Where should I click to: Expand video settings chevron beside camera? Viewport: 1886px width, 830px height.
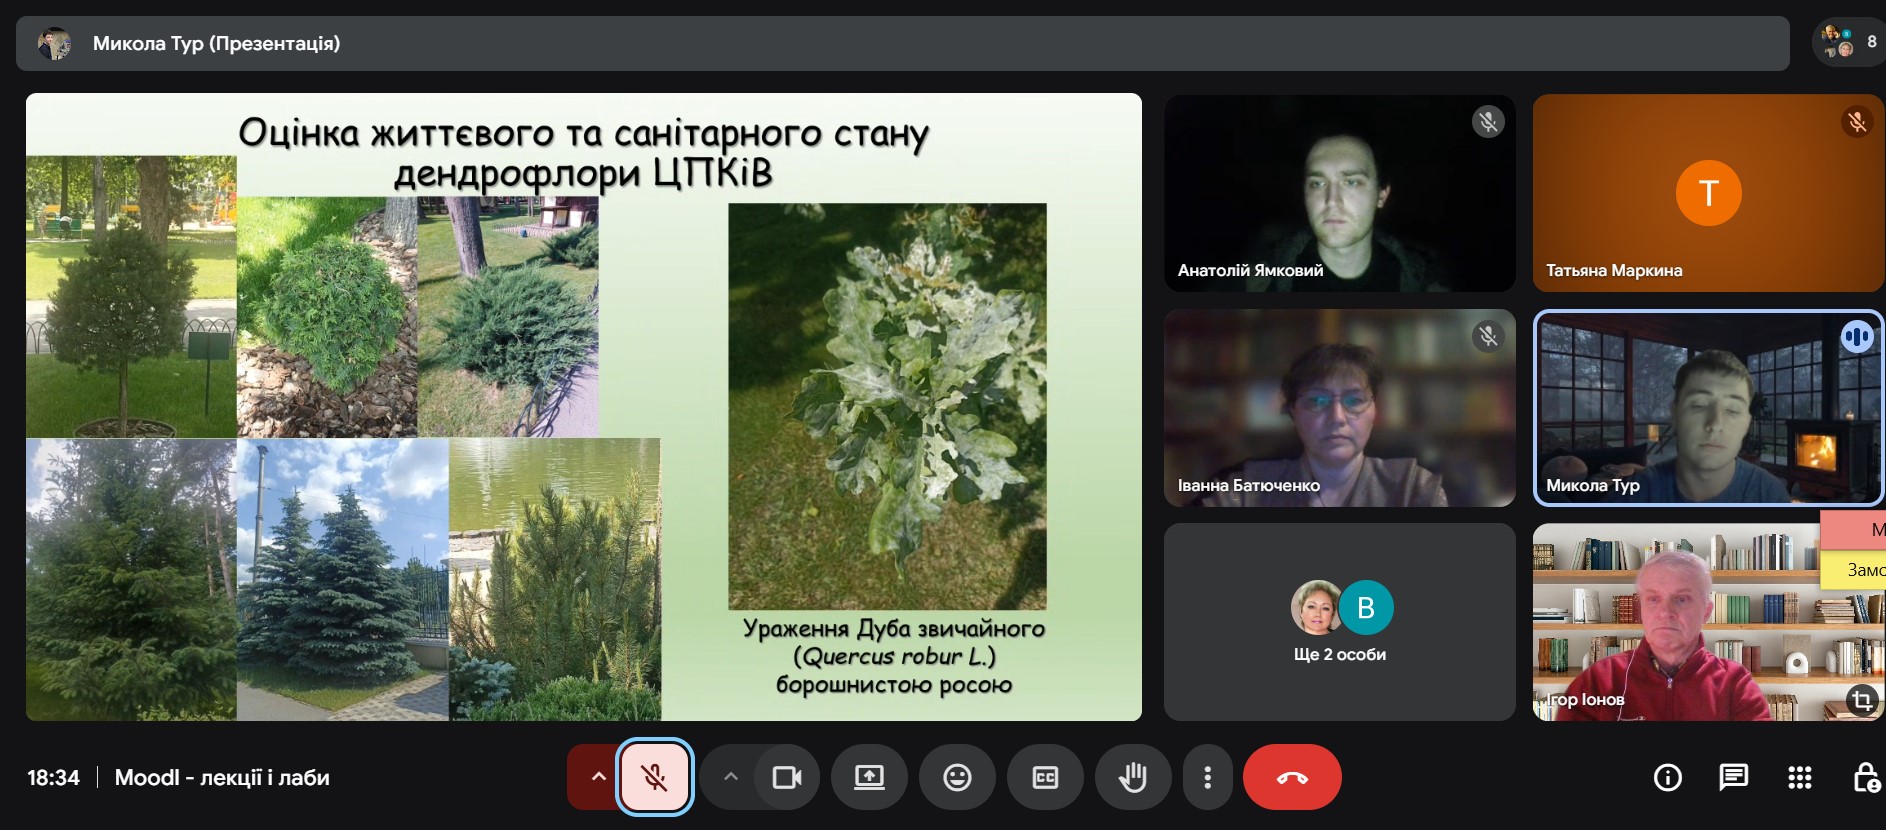[730, 777]
